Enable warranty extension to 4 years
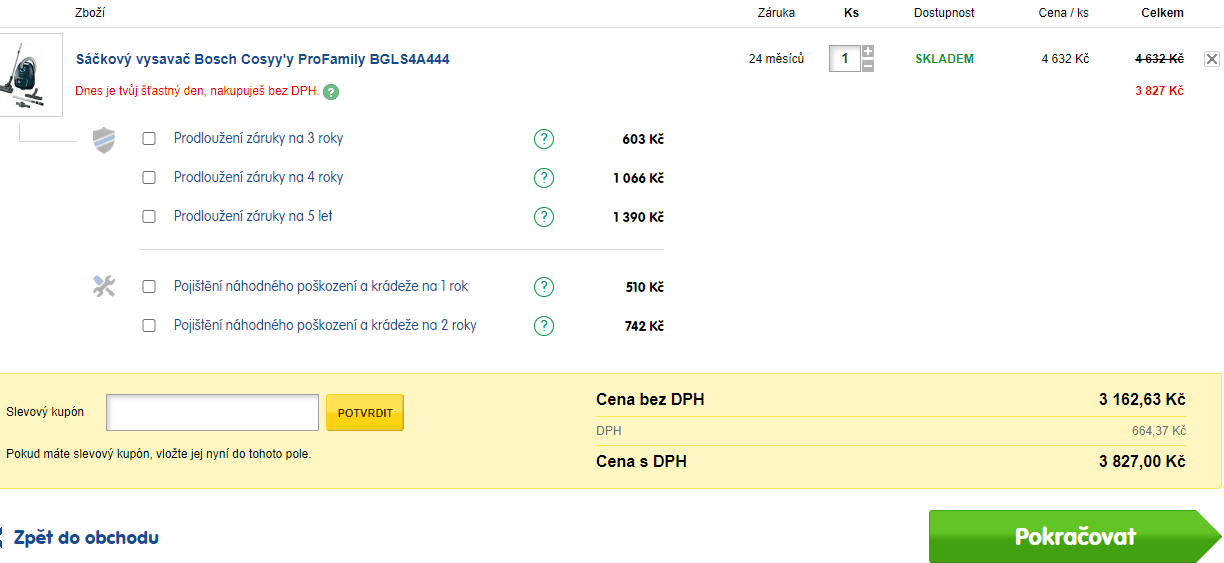This screenshot has height=563, width=1224. point(149,178)
